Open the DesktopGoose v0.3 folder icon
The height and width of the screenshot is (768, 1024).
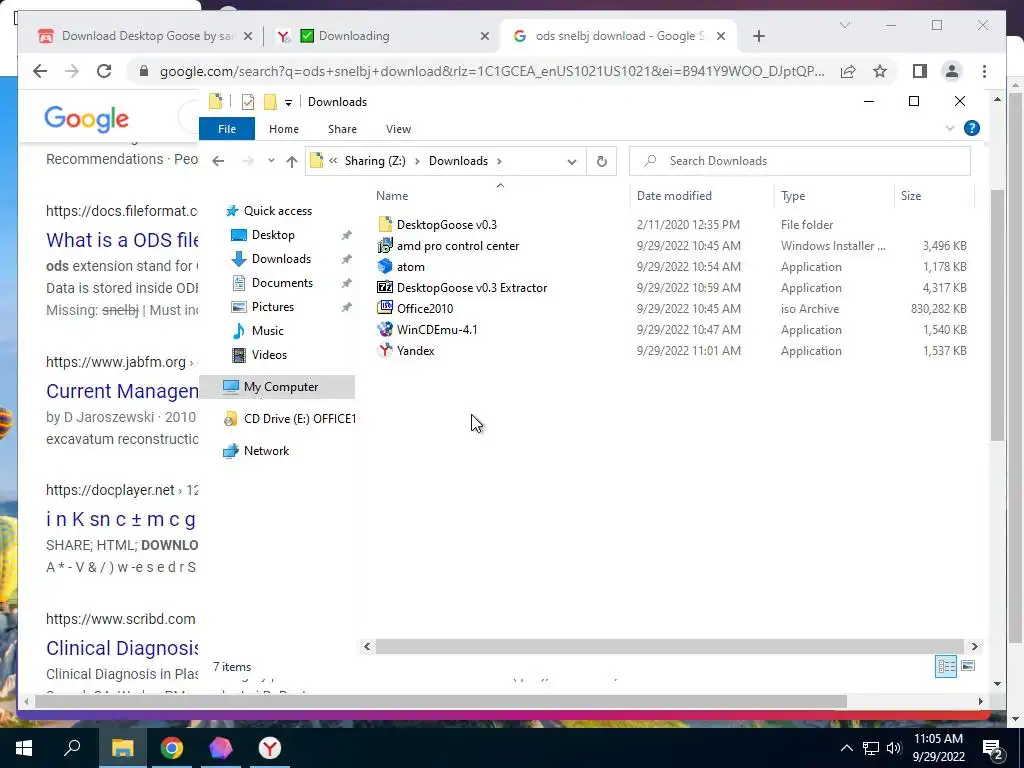tap(385, 225)
